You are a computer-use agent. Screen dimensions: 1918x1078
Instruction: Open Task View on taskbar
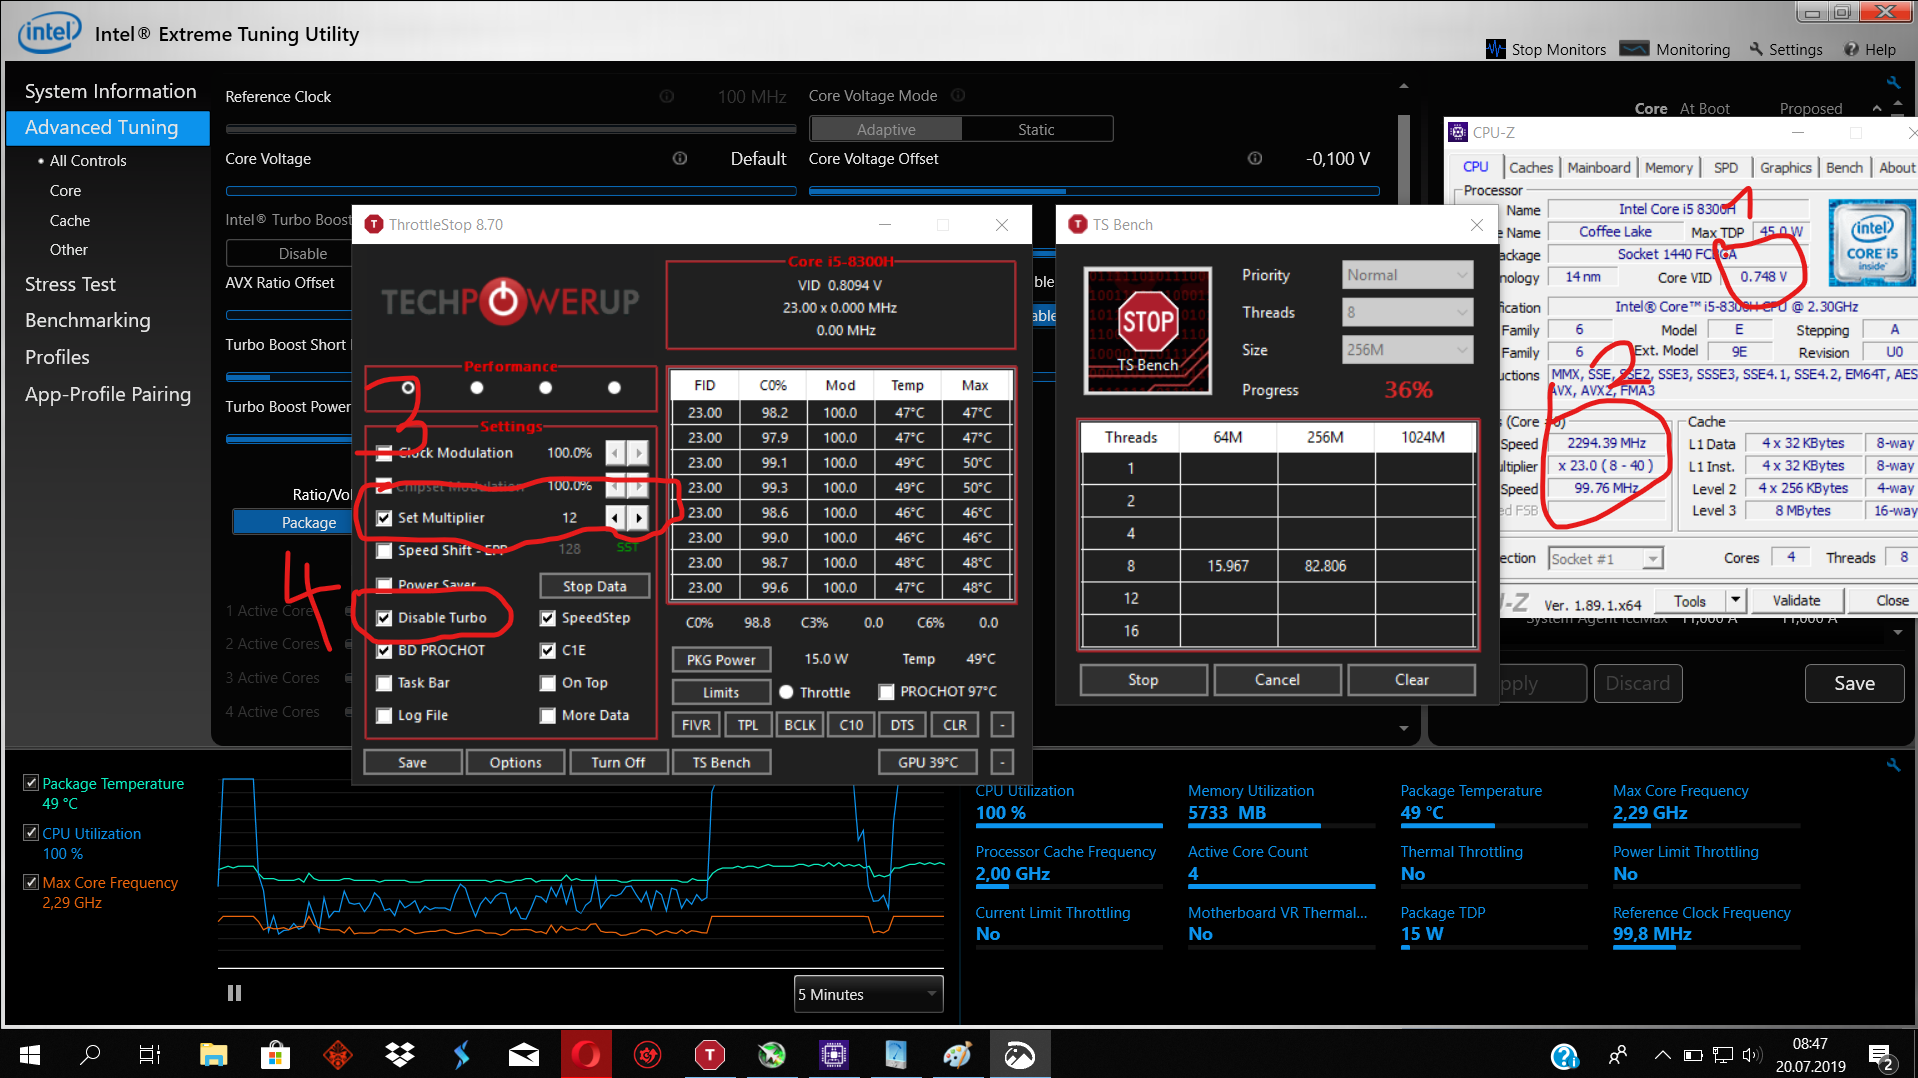tap(150, 1054)
